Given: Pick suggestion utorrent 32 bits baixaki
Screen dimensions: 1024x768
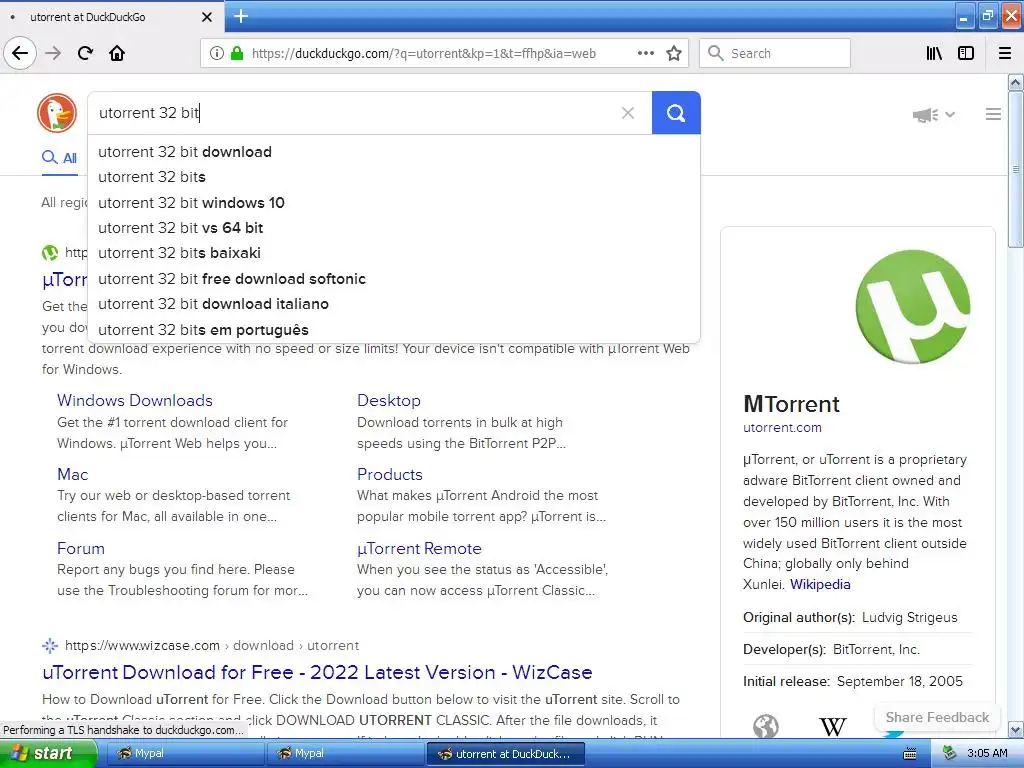Looking at the screenshot, I should point(394,253).
